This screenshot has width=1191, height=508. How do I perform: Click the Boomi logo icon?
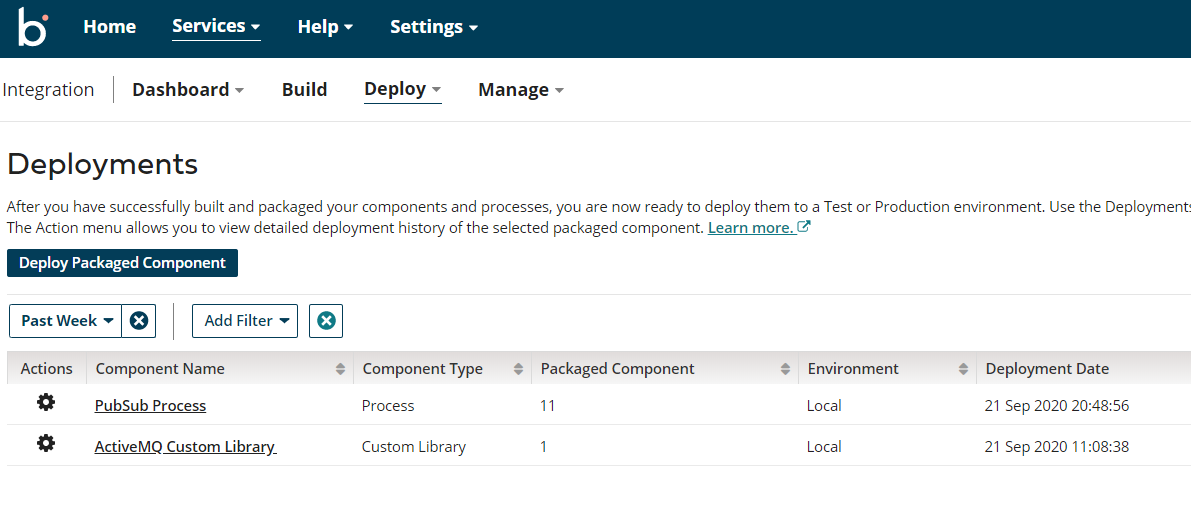[x=32, y=27]
